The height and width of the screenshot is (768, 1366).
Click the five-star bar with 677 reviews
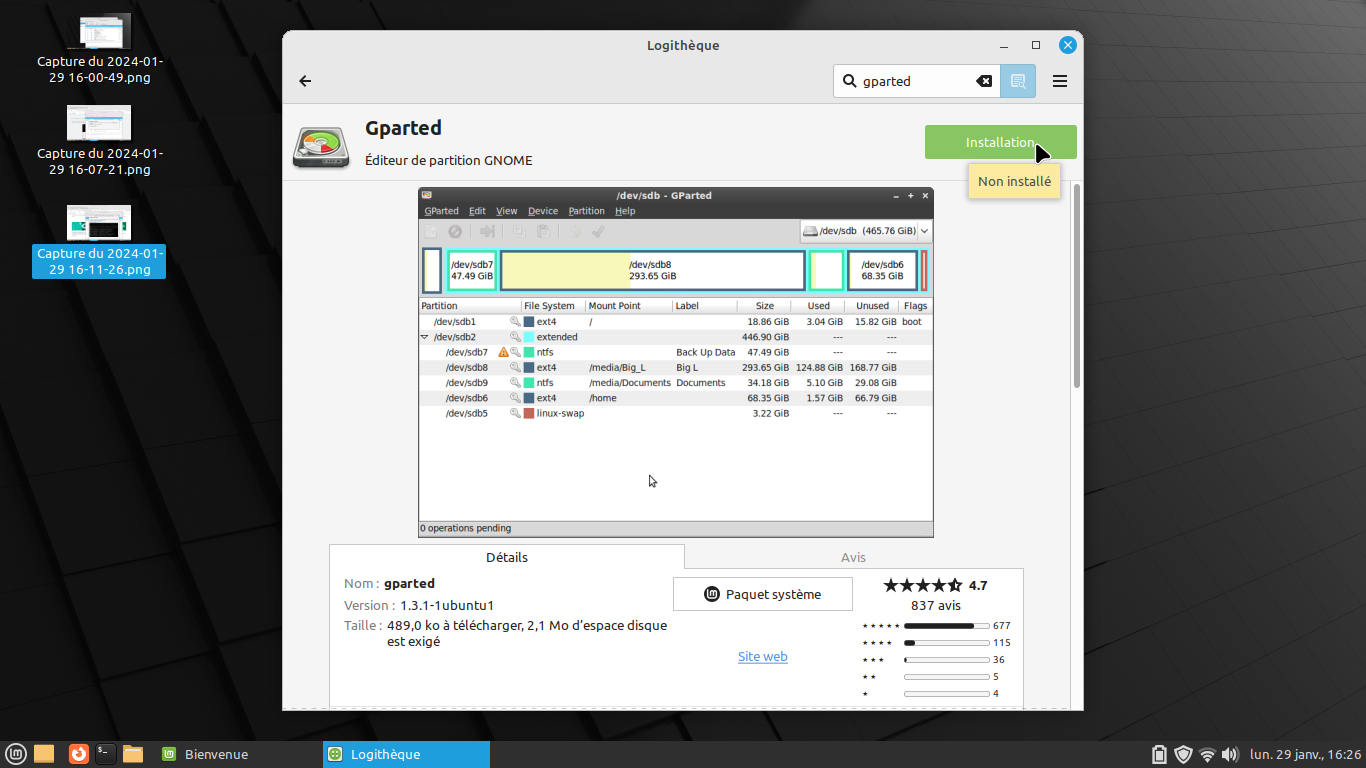(946, 626)
